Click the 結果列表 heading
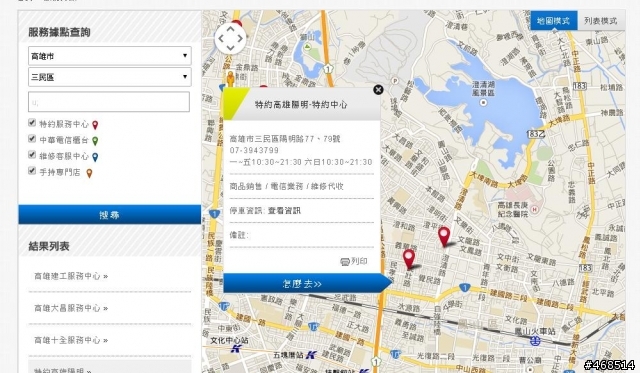 click(49, 246)
